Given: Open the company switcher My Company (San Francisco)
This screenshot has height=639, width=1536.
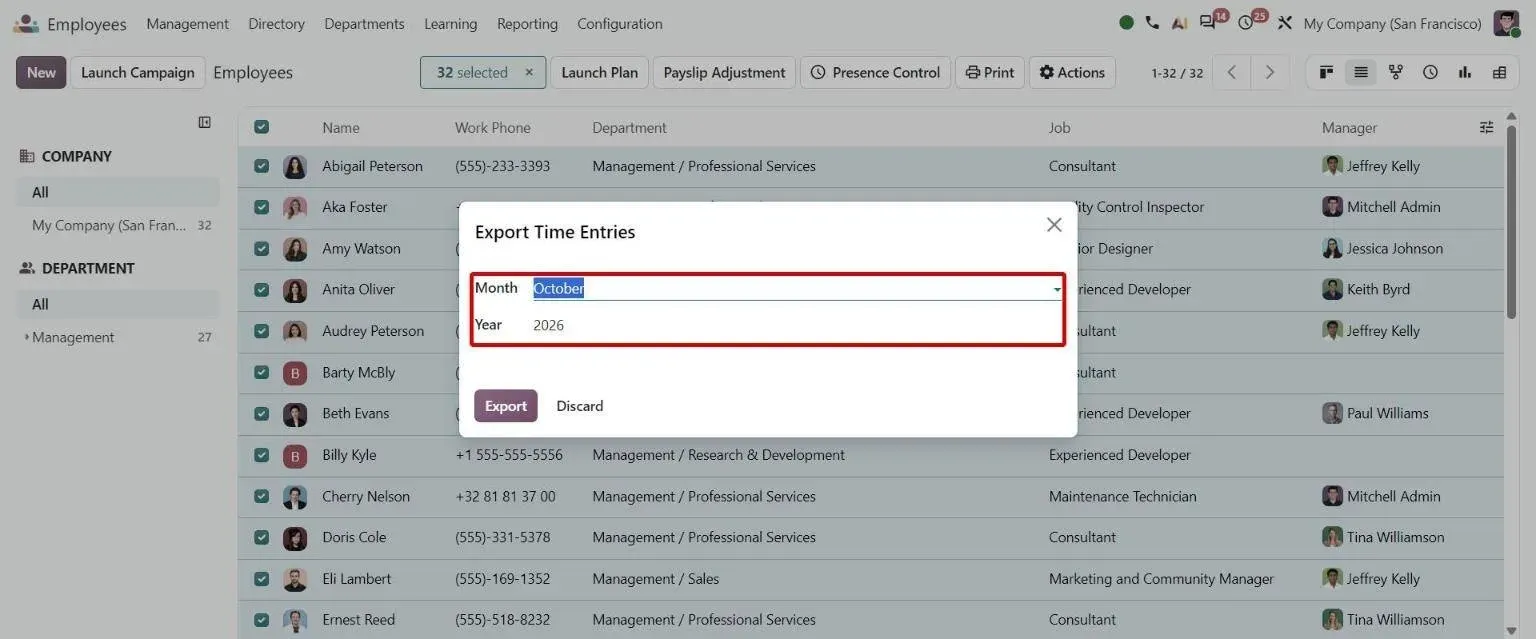Looking at the screenshot, I should [x=1392, y=24].
